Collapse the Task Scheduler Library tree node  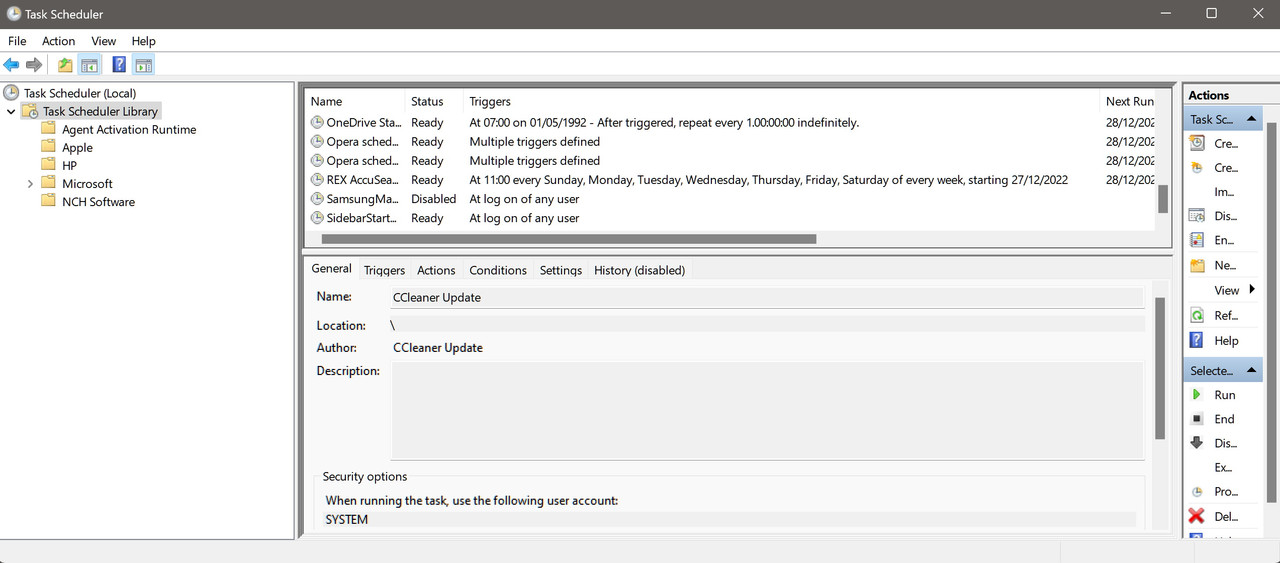click(11, 112)
